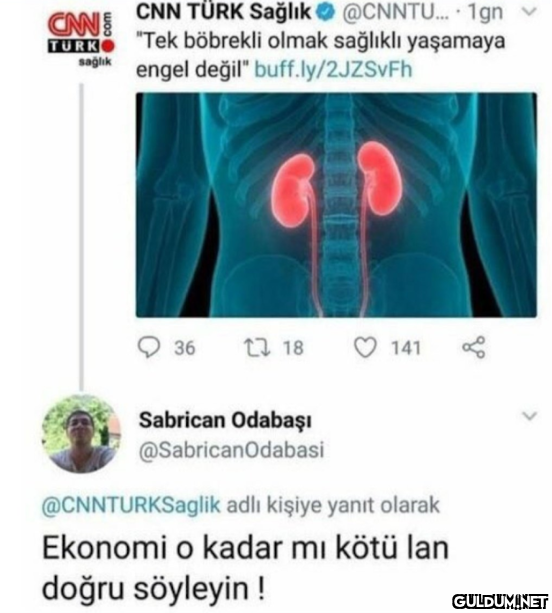Click the CNN TÜRK Sağlık account name
552x613 pixels.
(224, 12)
